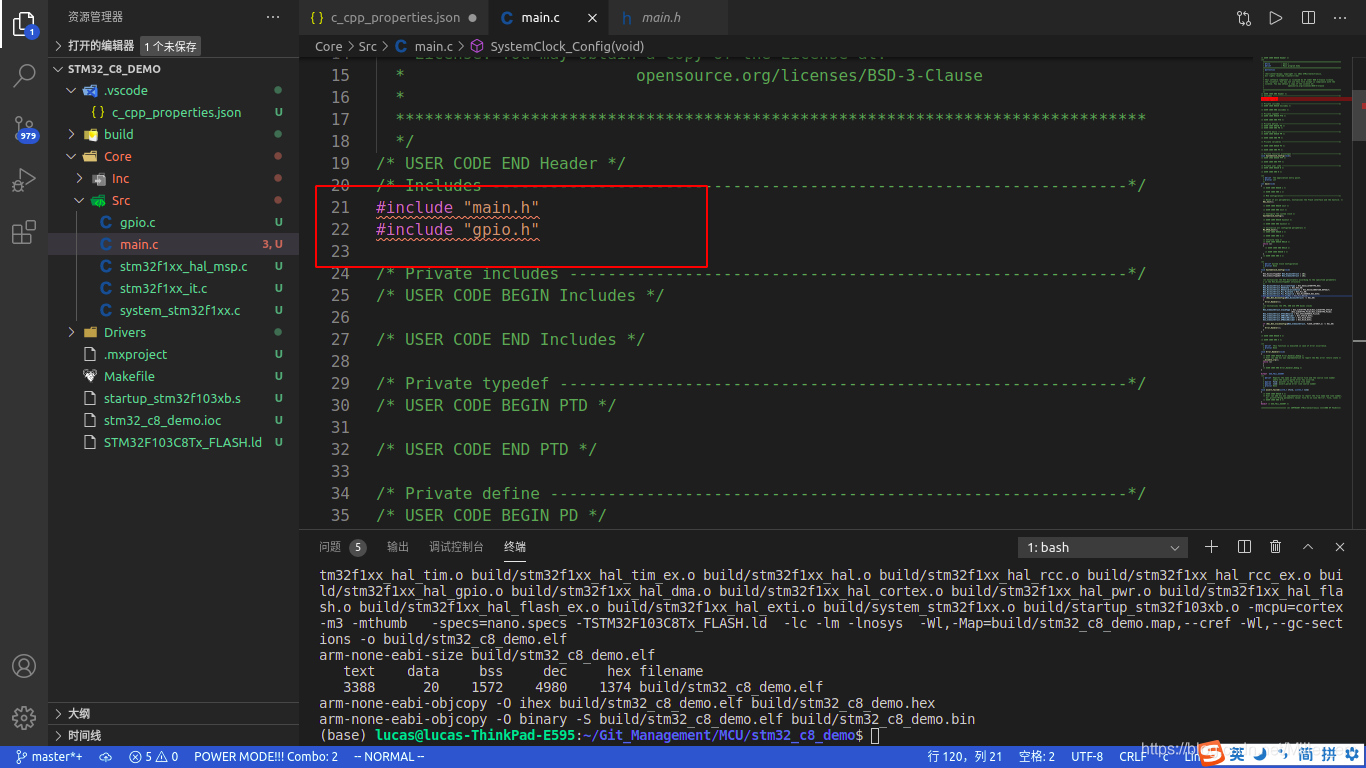Click the synchronize changes cloud icon

coord(106,757)
